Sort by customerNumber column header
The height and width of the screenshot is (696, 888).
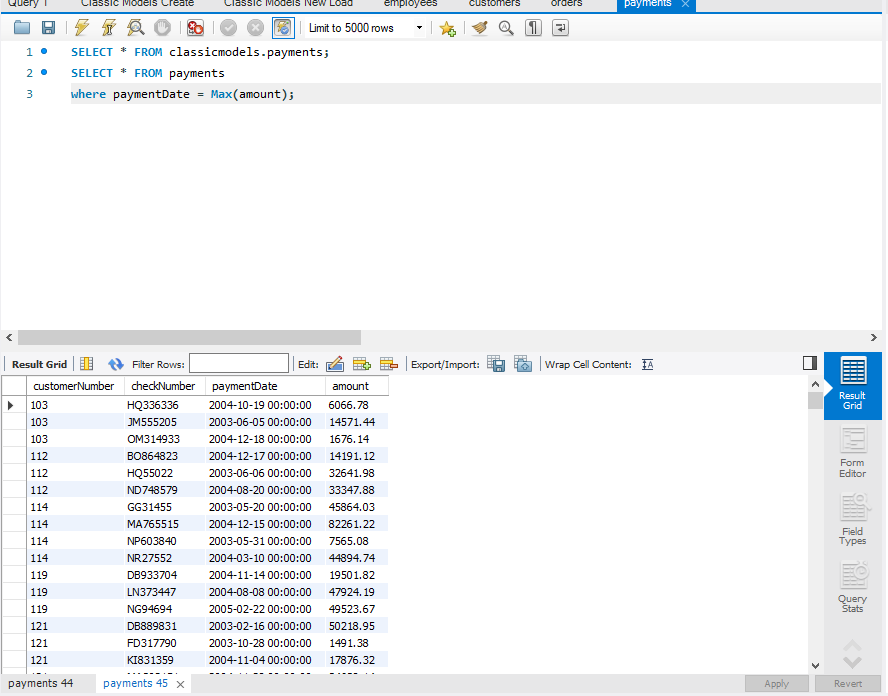pyautogui.click(x=75, y=386)
